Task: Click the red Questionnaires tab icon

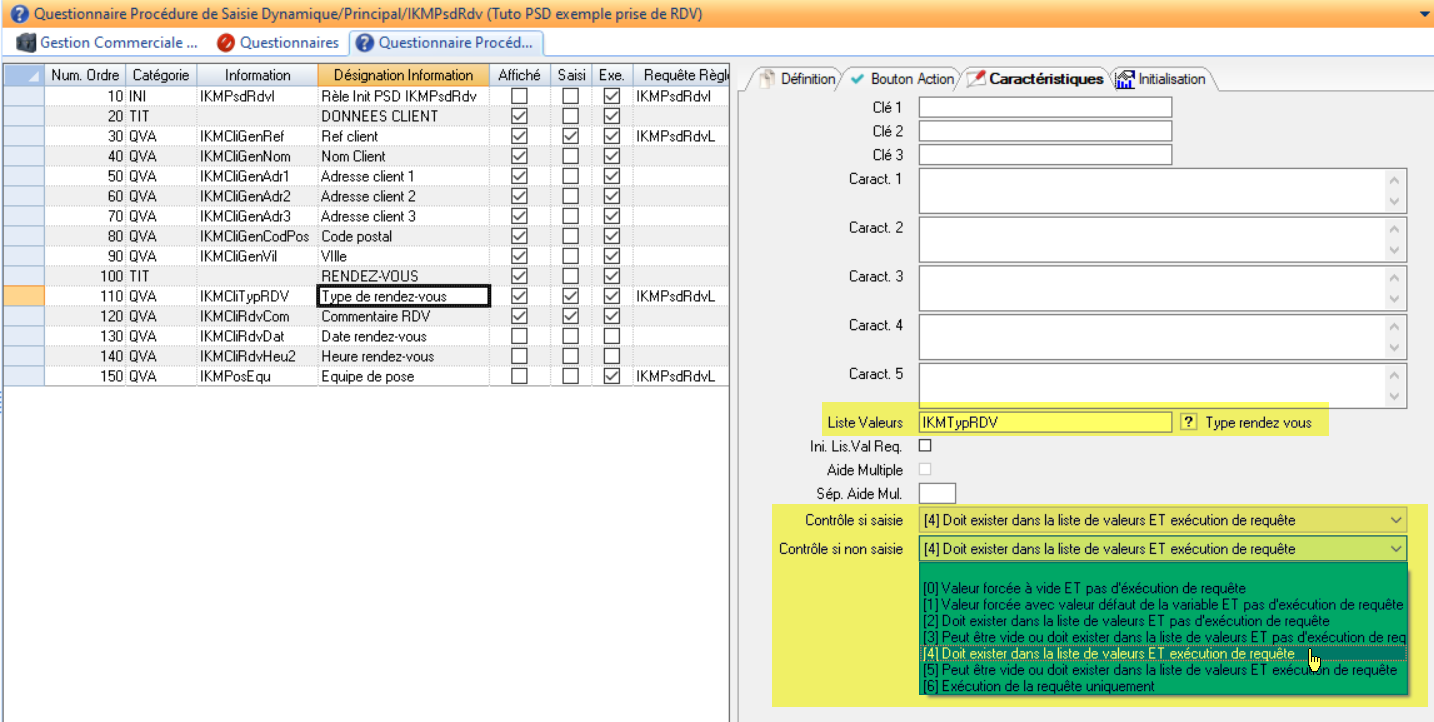Action: point(225,43)
